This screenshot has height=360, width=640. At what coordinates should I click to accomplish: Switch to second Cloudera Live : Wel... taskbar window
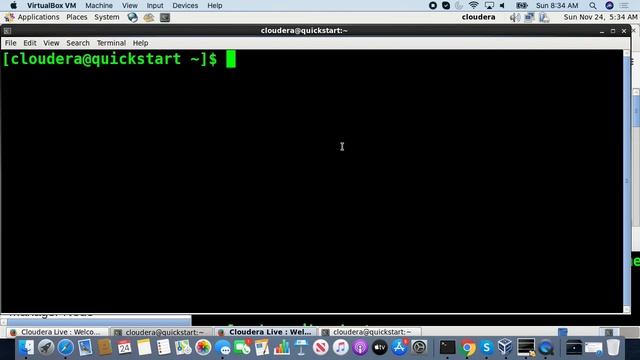tap(266, 332)
